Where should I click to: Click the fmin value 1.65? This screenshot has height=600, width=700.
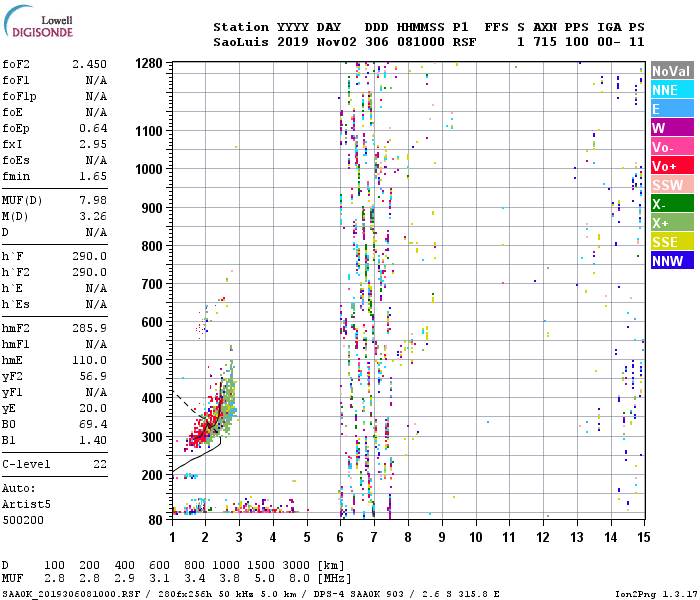pos(93,176)
